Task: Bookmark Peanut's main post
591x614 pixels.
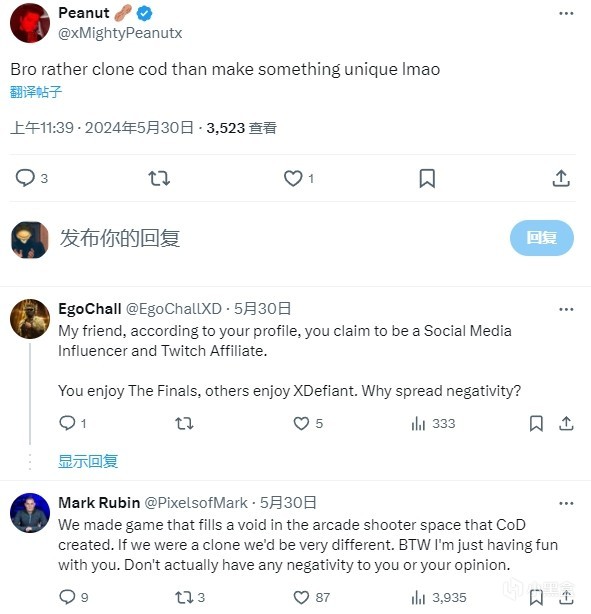Action: click(x=427, y=179)
